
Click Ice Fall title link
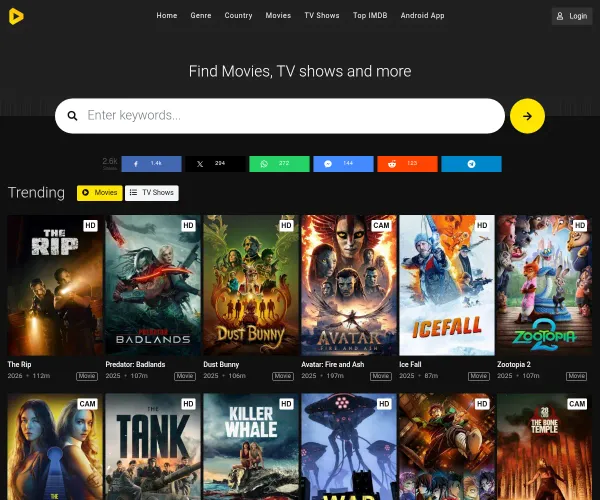410,364
